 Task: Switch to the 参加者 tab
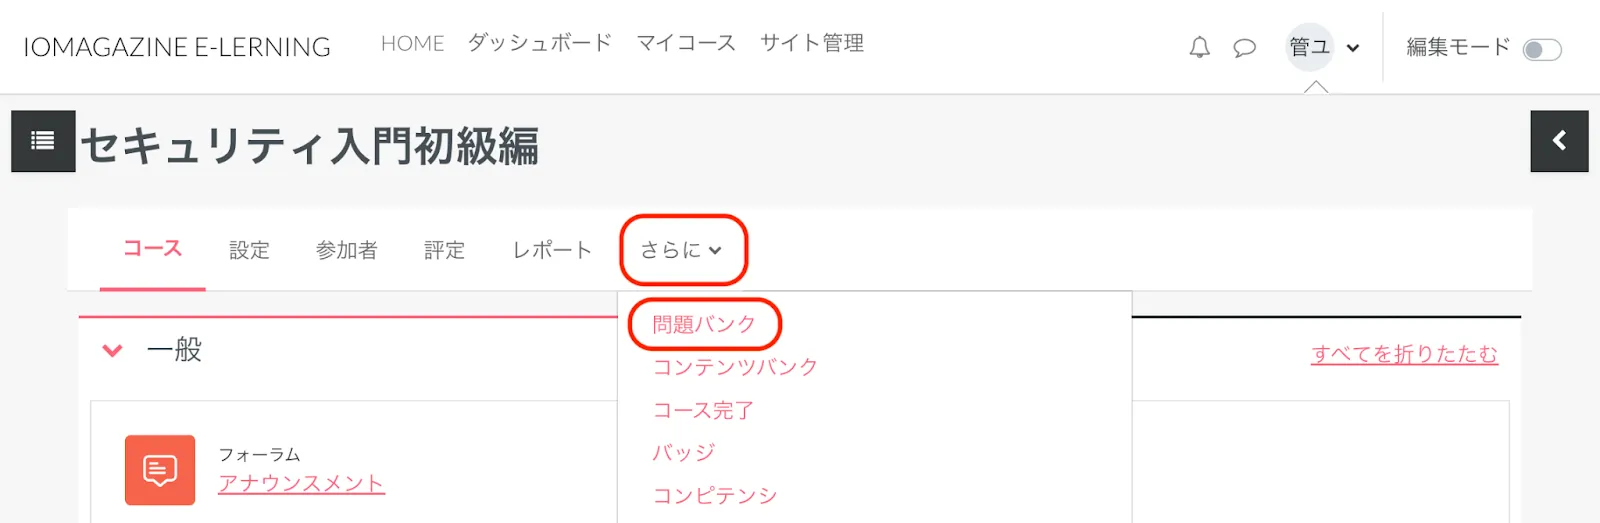tap(346, 250)
